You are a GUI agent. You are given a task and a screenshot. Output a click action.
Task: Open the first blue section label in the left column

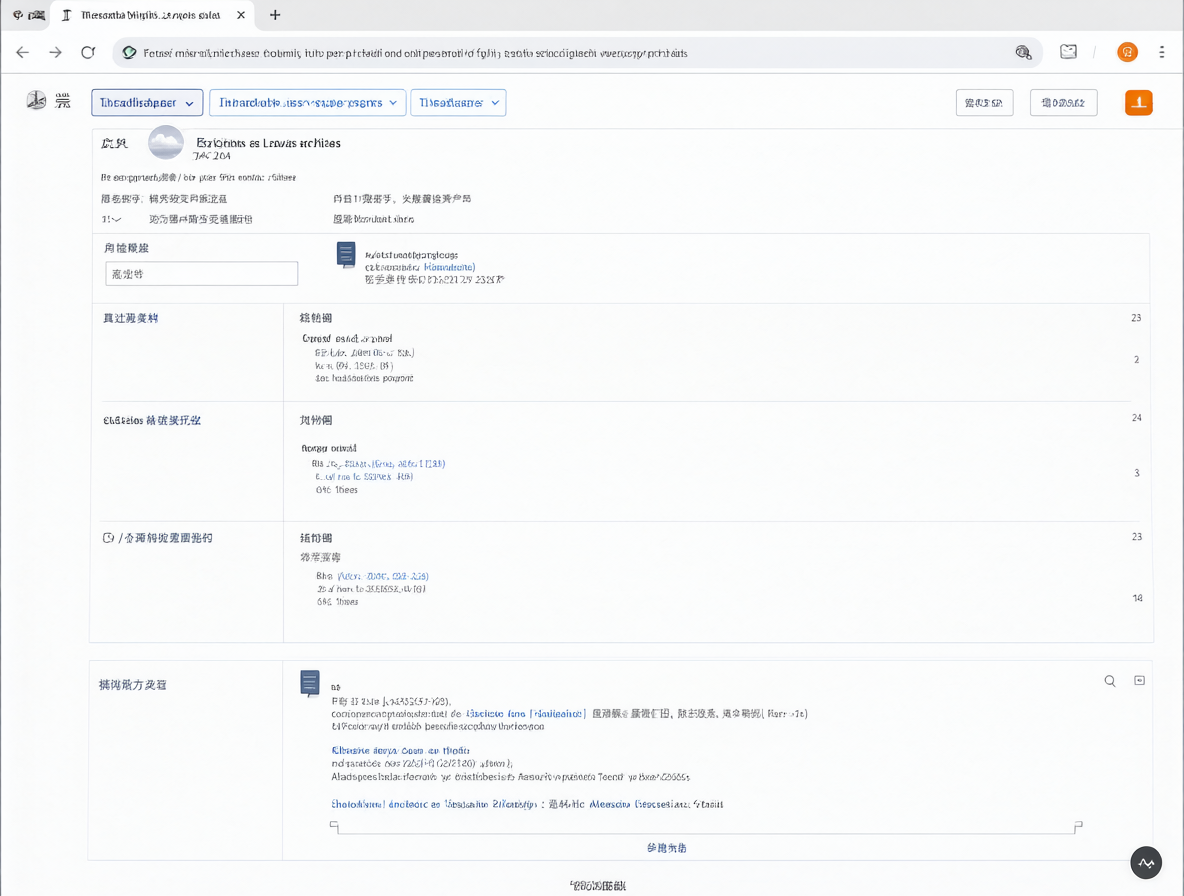[131, 318]
